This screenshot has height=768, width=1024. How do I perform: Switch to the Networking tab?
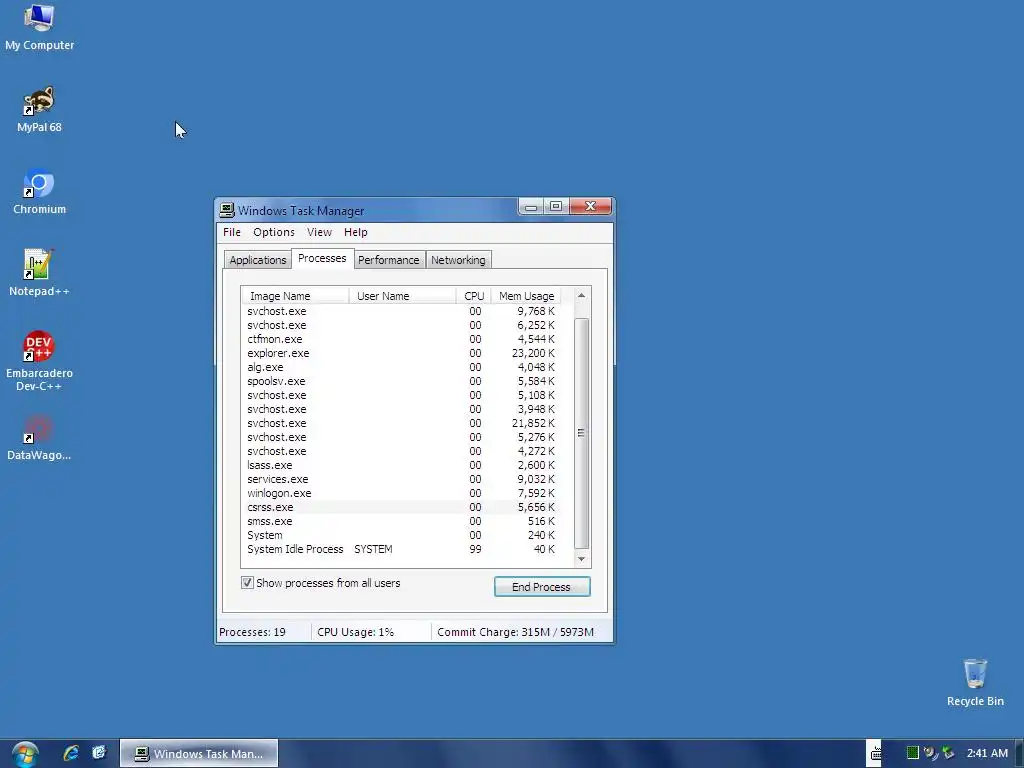(x=458, y=260)
